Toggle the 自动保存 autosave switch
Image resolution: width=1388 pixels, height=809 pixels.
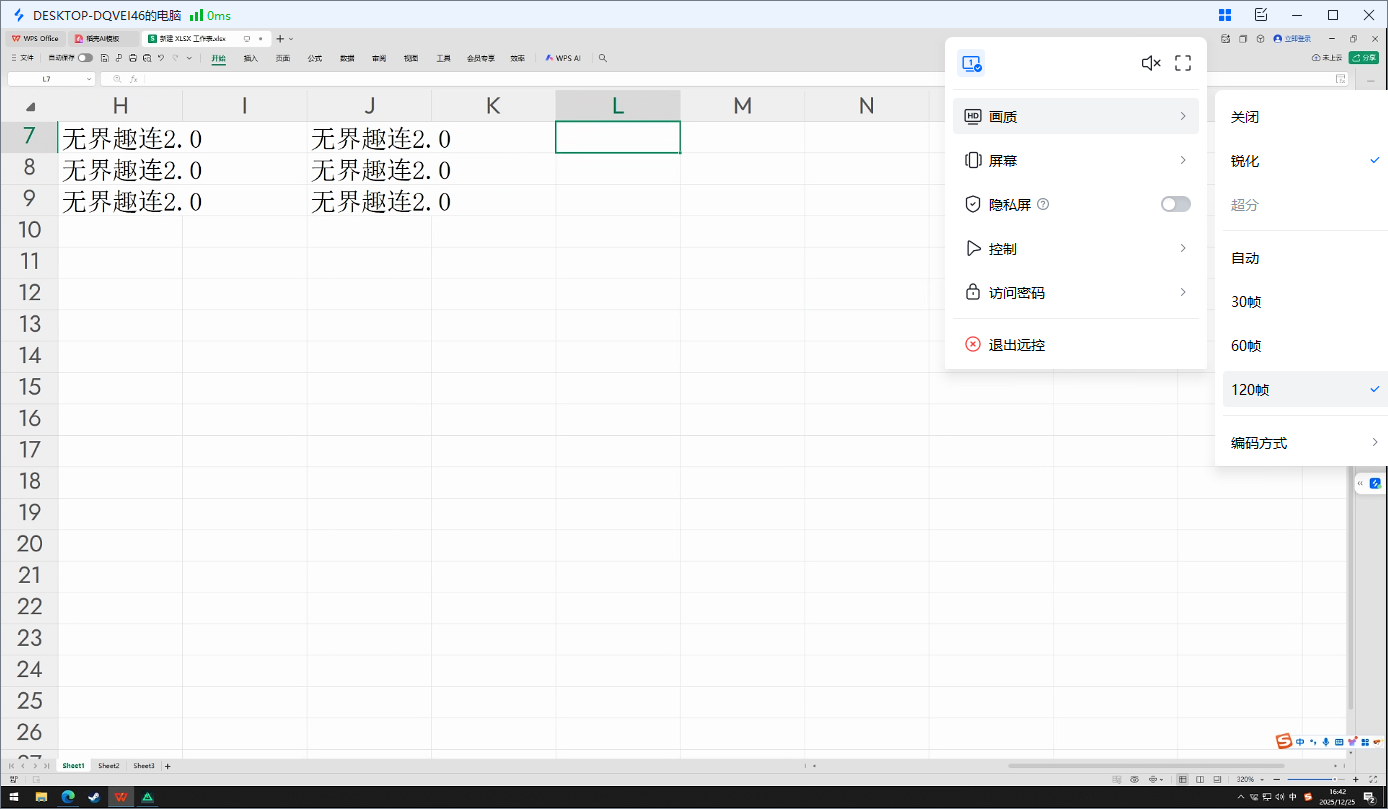85,58
